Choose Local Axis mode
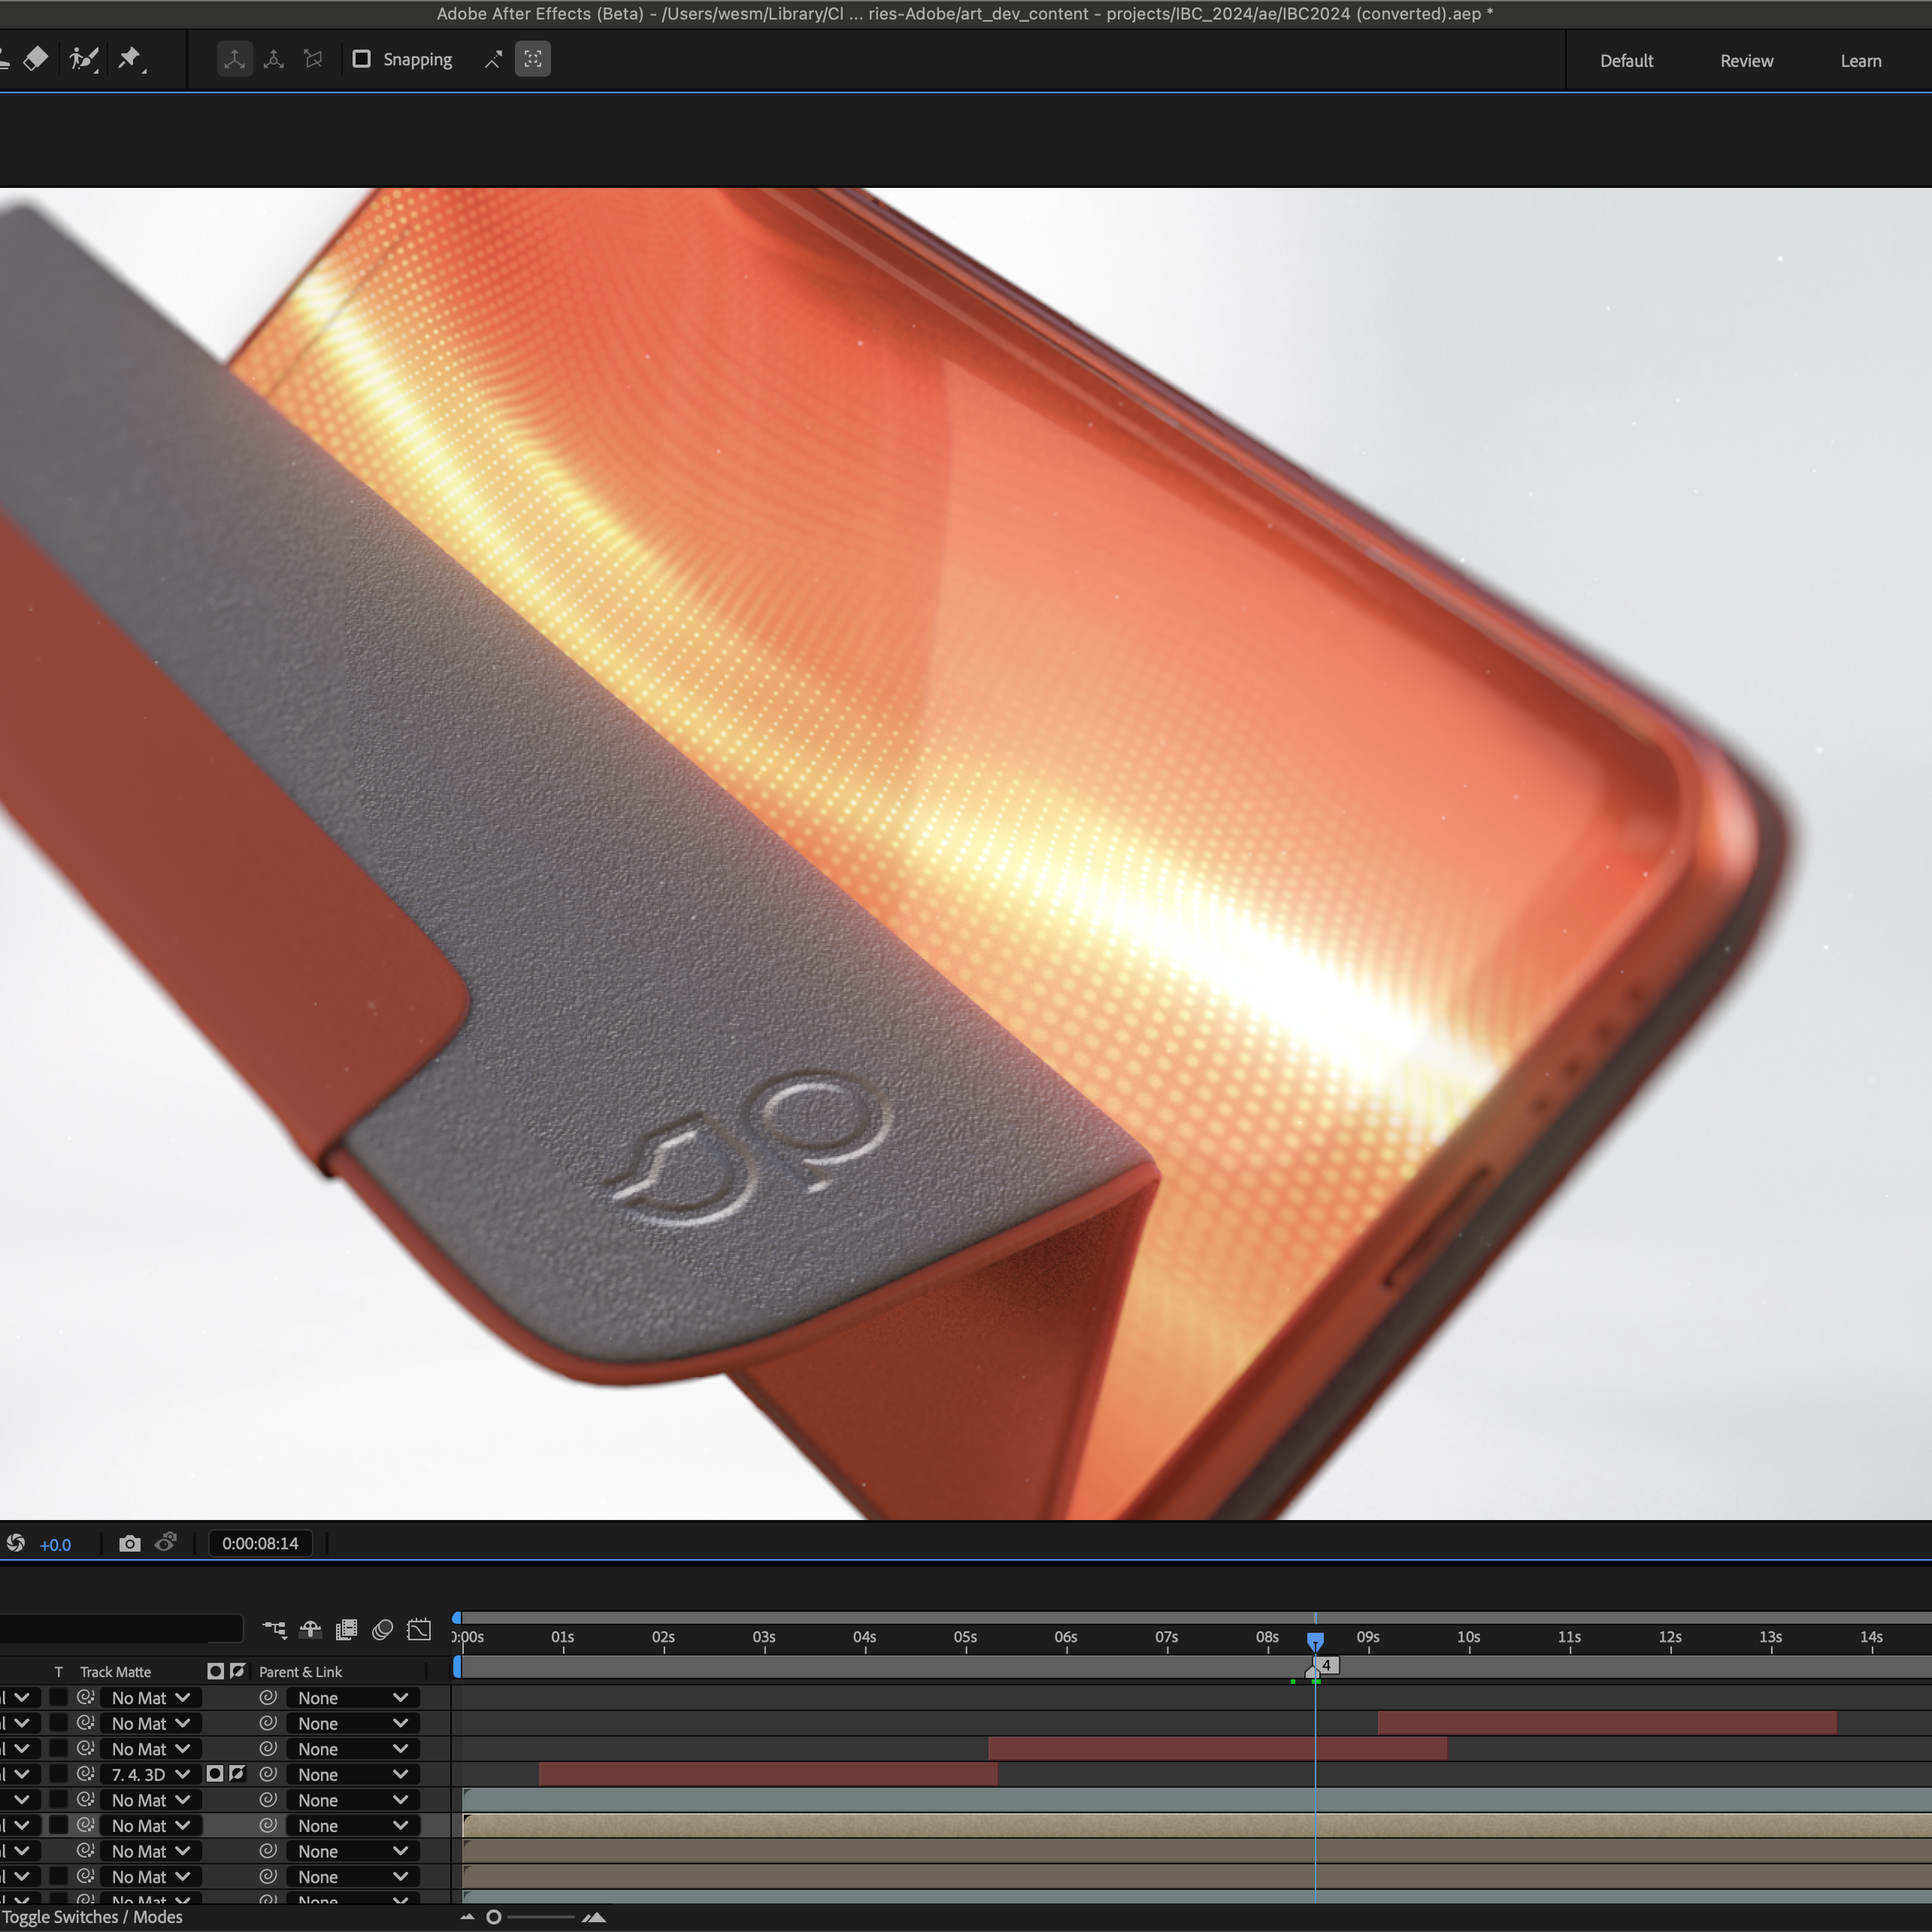The width and height of the screenshot is (1932, 1932). tap(234, 59)
